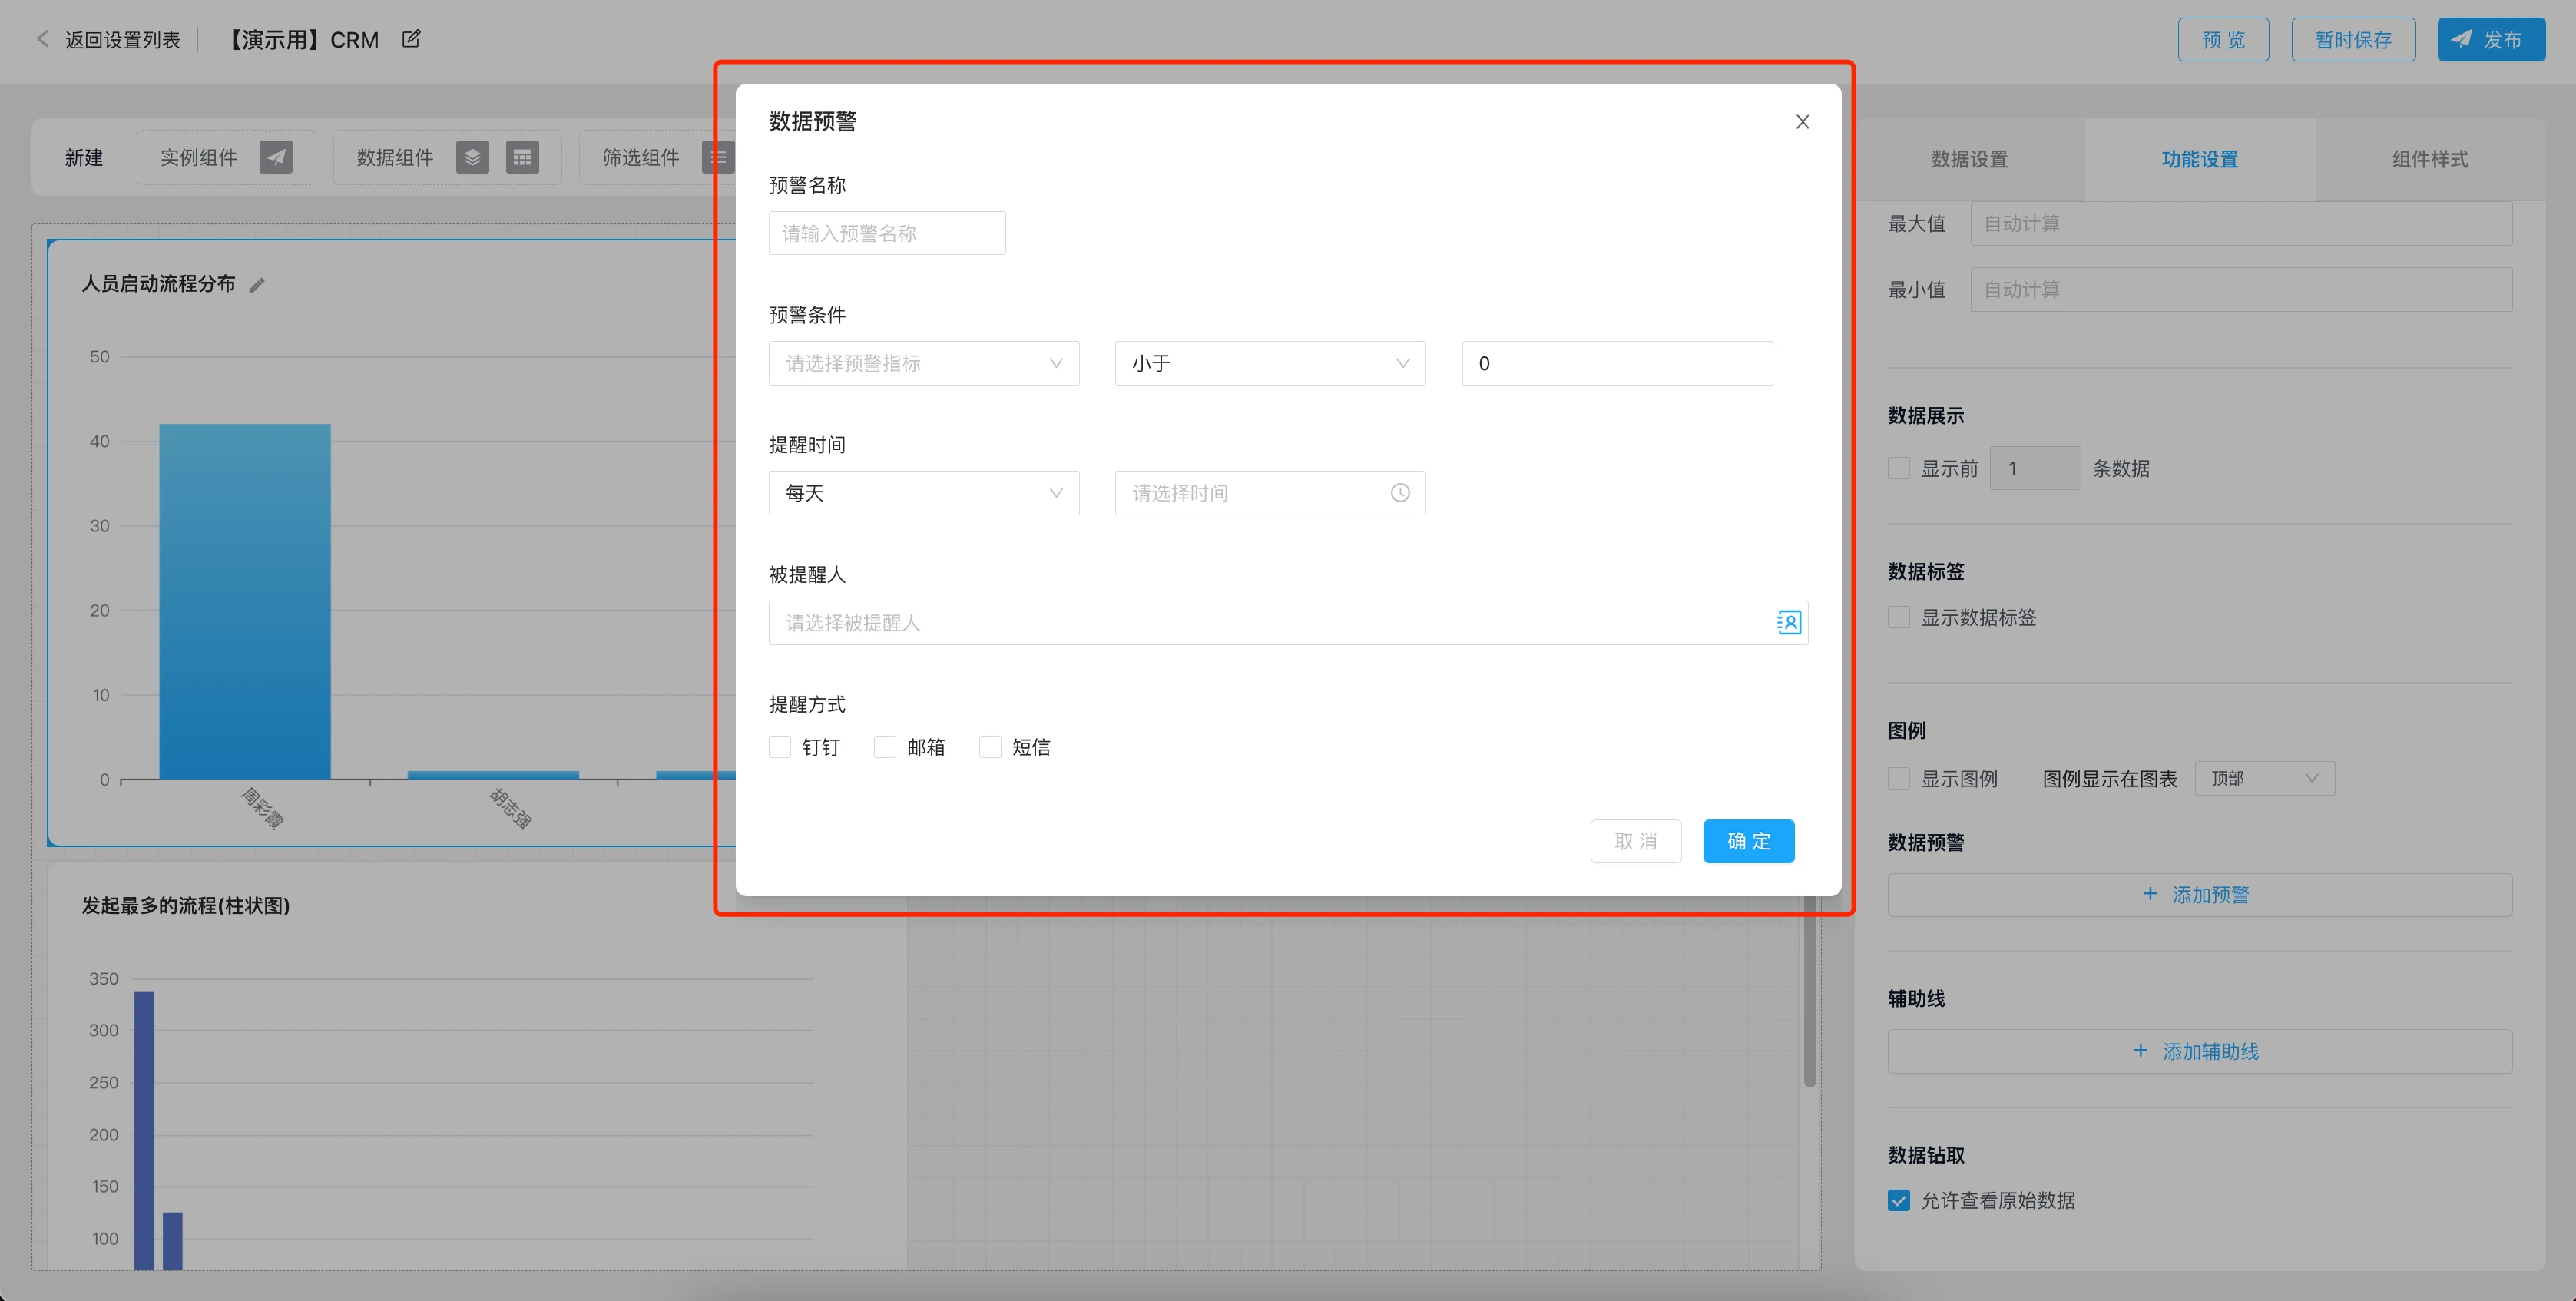This screenshot has width=2576, height=1301.
Task: Switch to the 功能设置 tab
Action: (2199, 159)
